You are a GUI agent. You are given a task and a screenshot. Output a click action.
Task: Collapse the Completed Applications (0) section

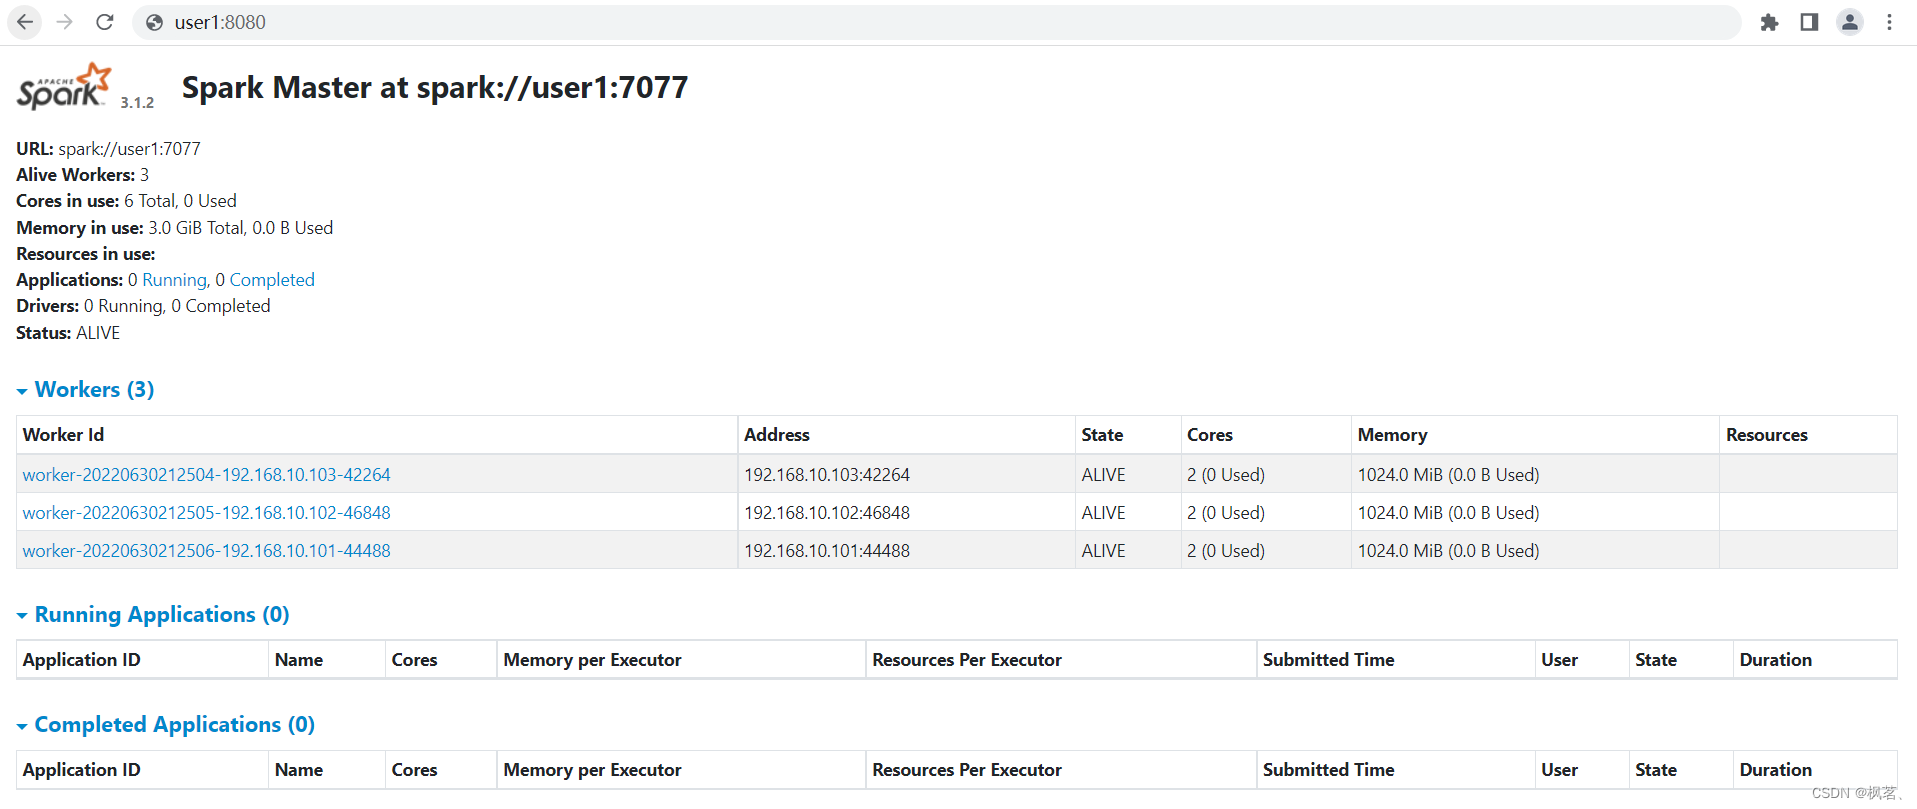(x=166, y=724)
